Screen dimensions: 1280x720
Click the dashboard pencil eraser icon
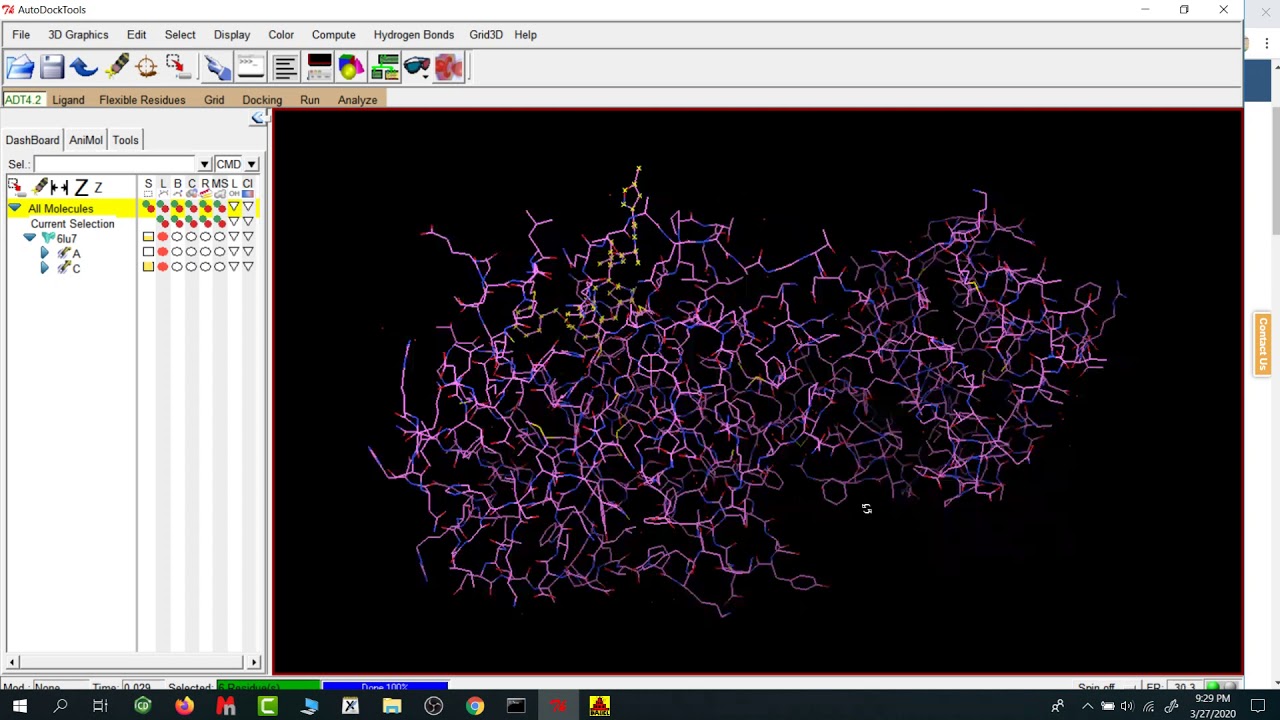point(39,187)
